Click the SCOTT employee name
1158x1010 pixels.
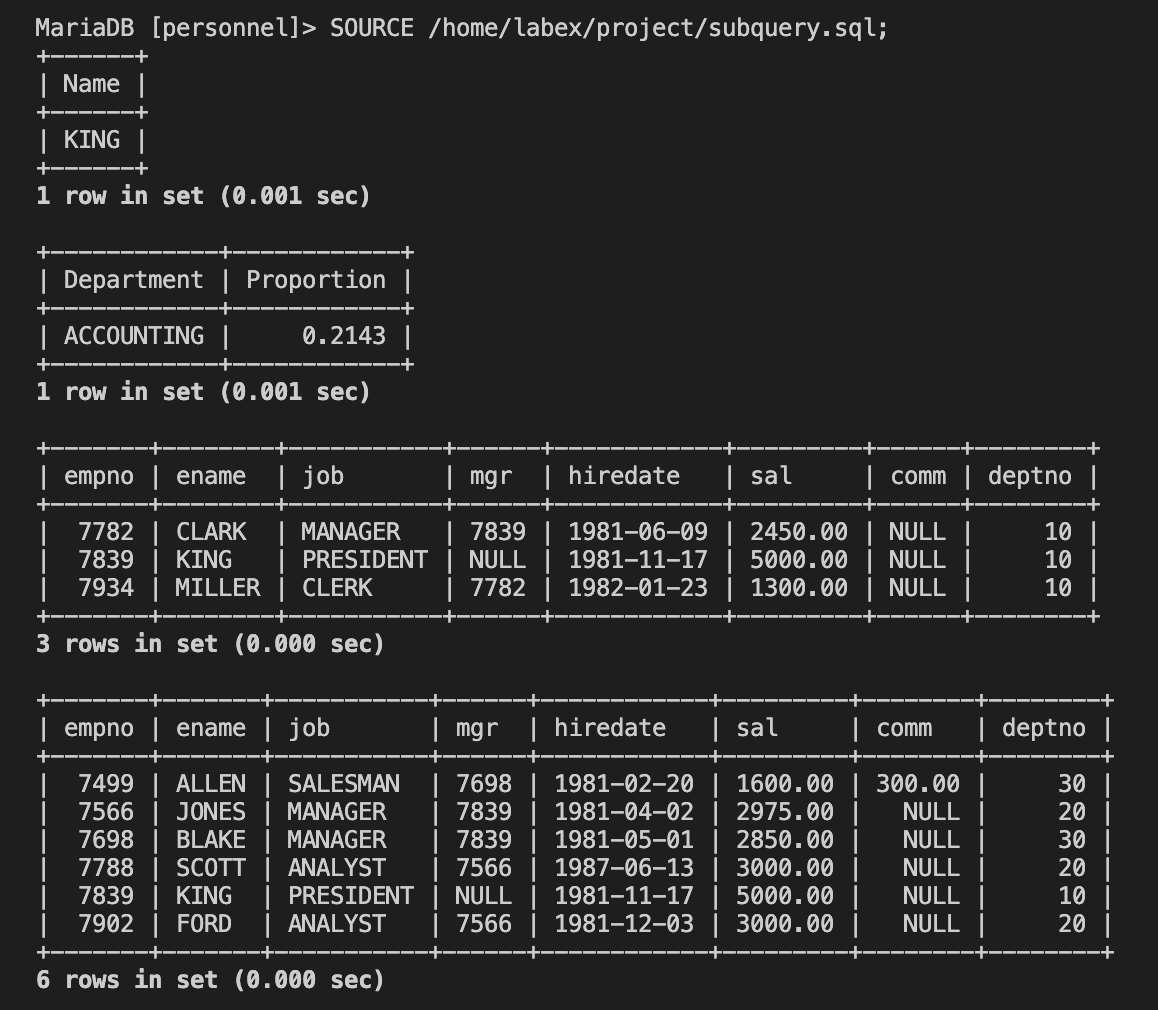click(211, 868)
